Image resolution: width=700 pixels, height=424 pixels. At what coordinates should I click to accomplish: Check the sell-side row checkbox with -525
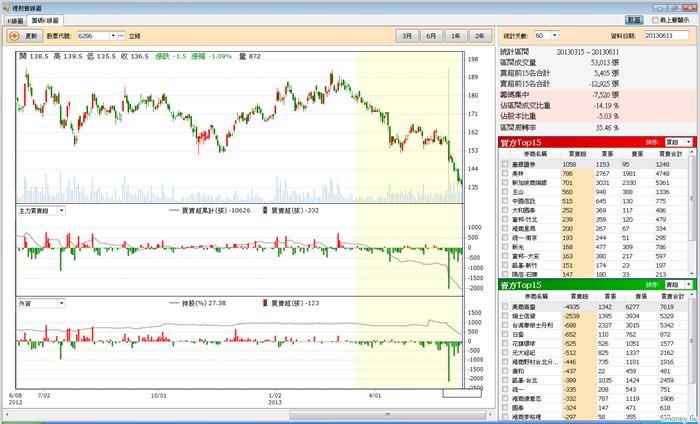point(505,343)
